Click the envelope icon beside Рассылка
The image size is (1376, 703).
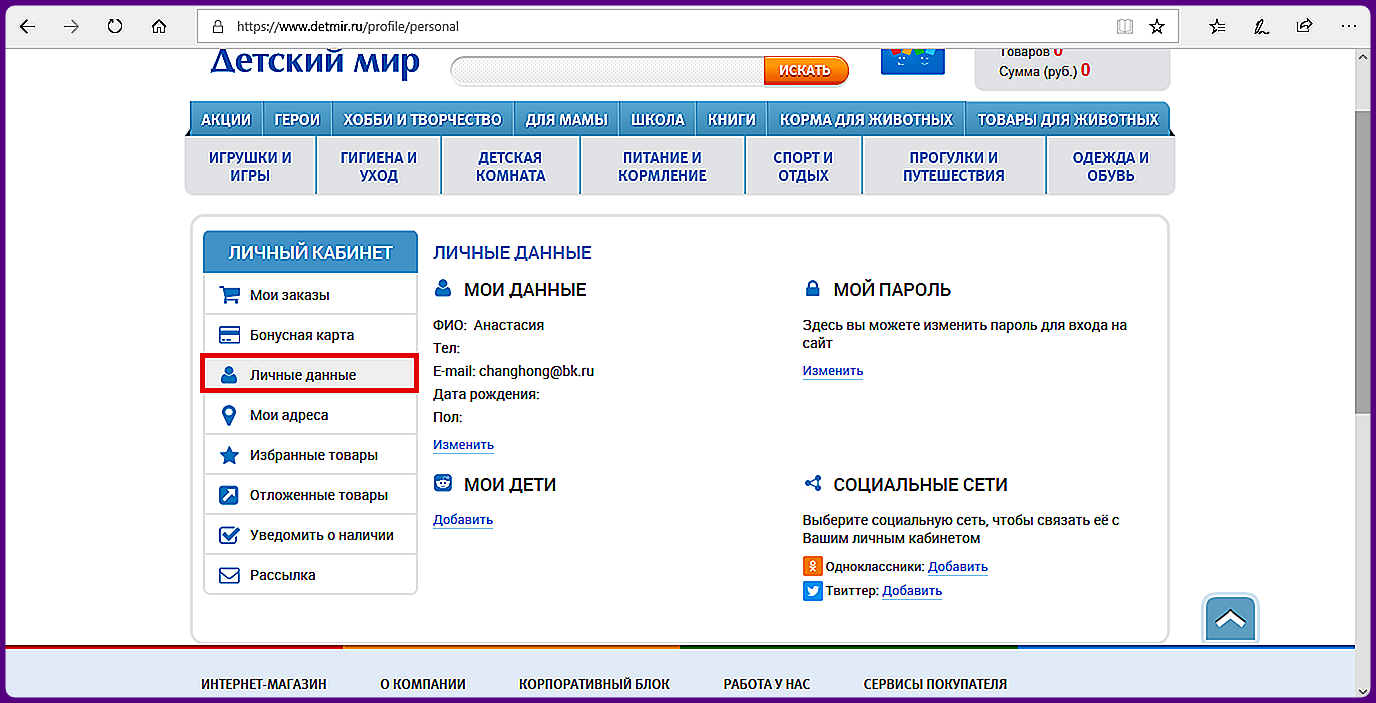point(230,575)
